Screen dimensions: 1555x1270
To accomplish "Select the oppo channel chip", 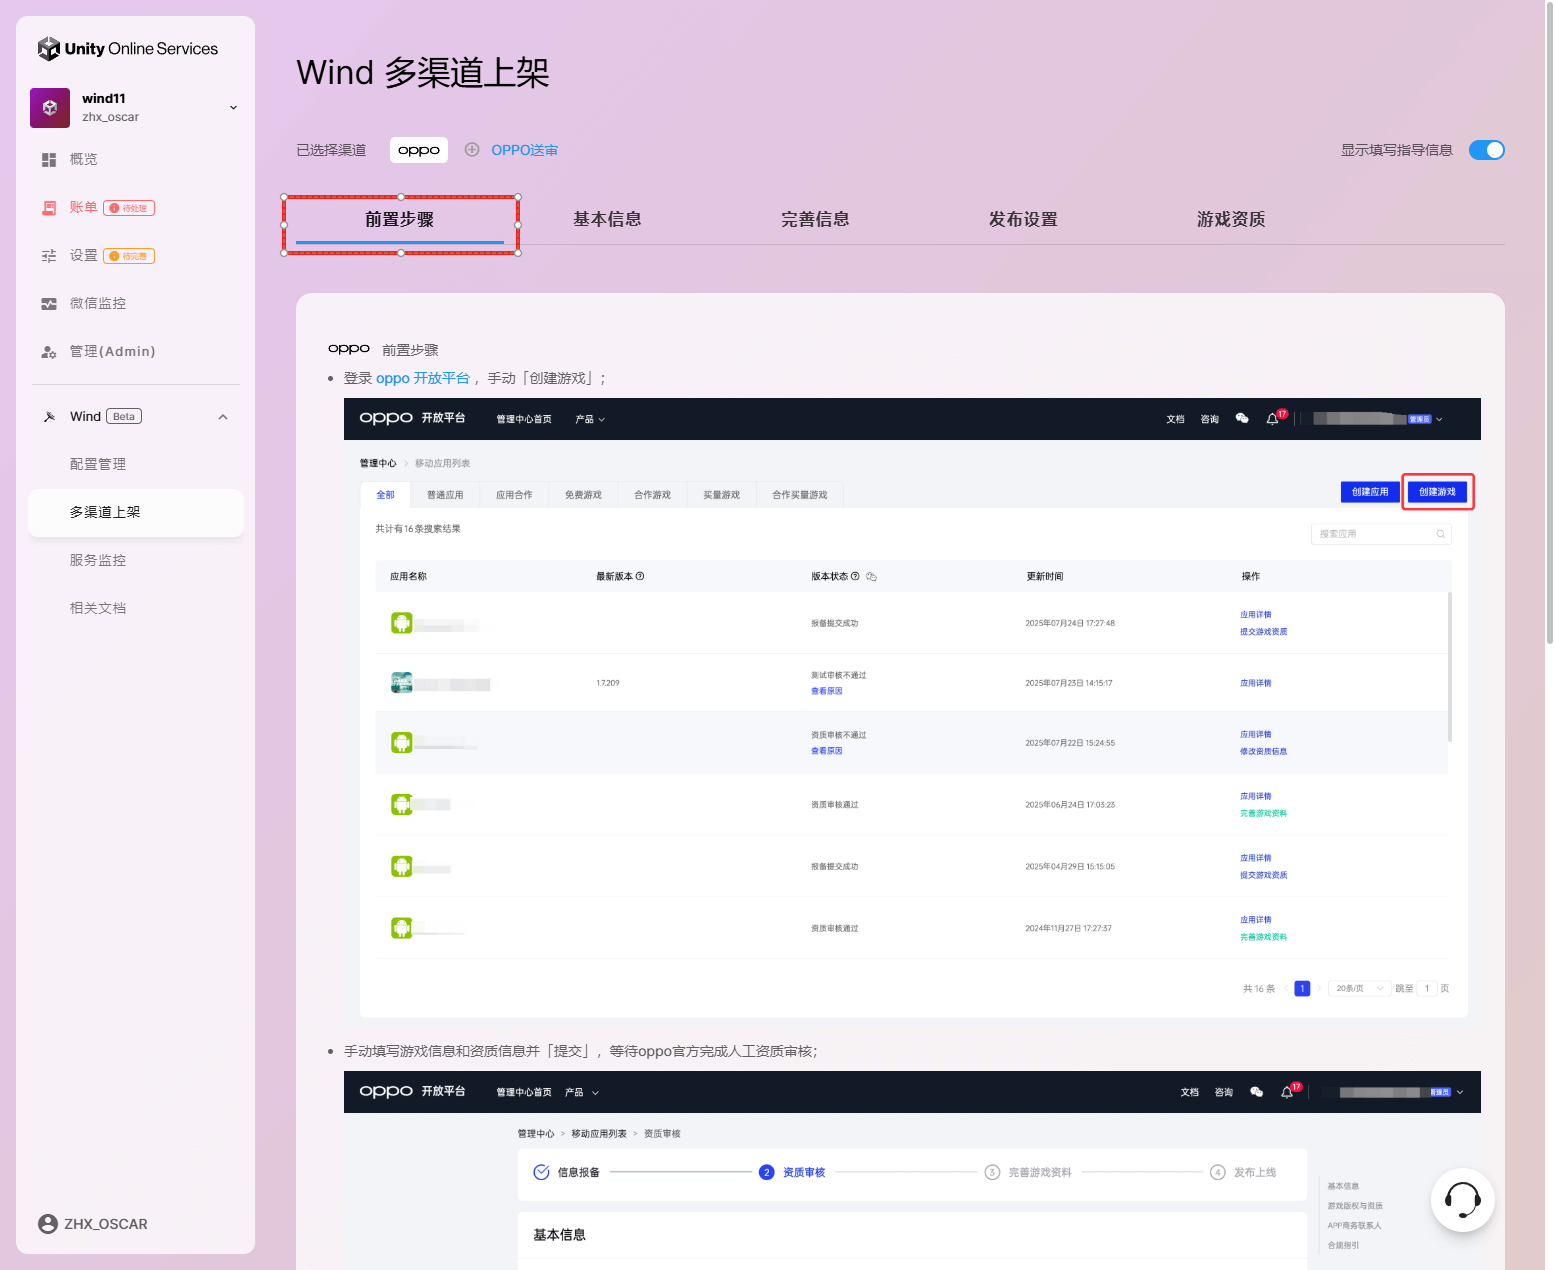I will pyautogui.click(x=418, y=150).
